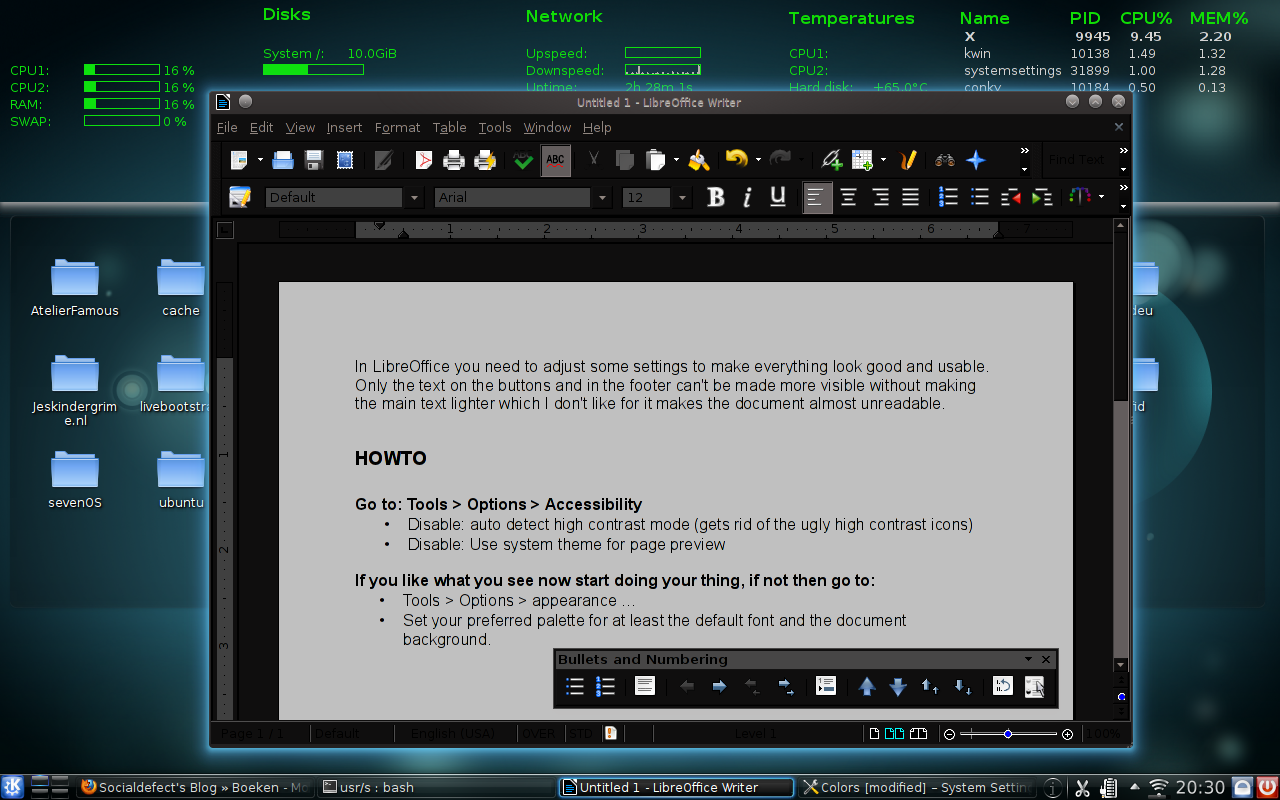Click the Underline icon
Screen dimensions: 1280x800
point(778,197)
